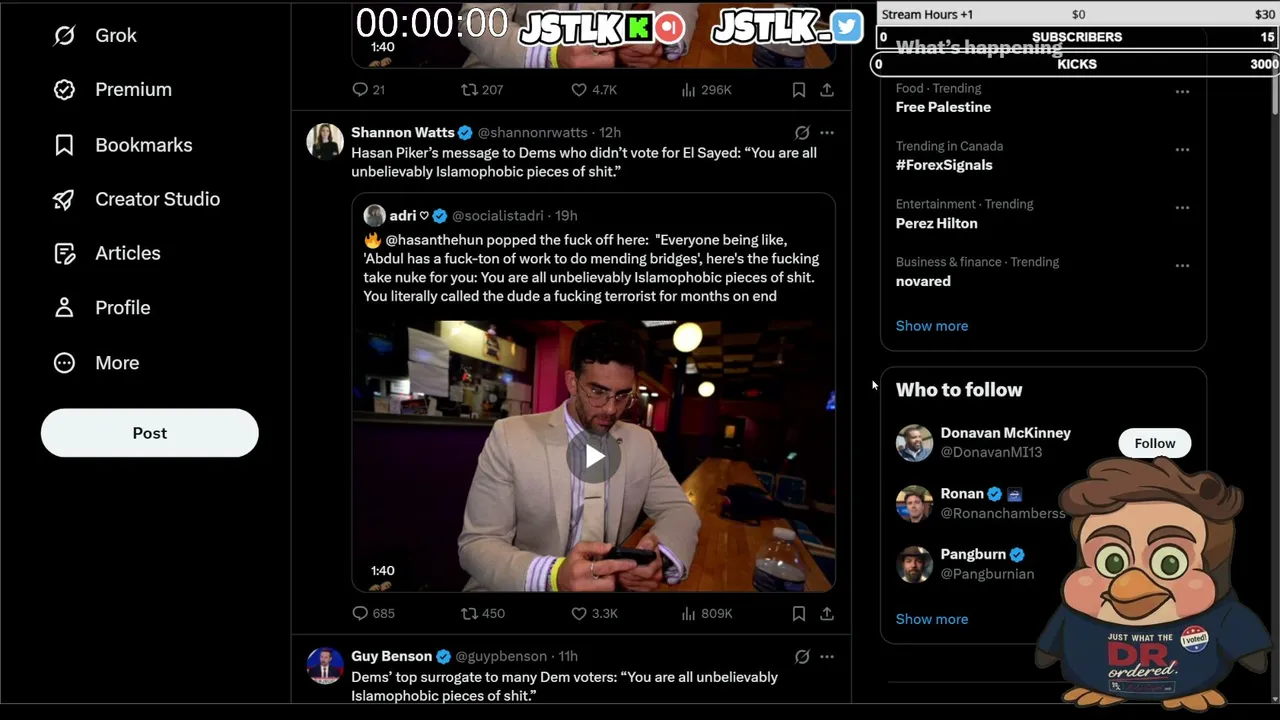Open Pangburn's profile in Who to follow
Screen dimensions: 1280x720
973,554
